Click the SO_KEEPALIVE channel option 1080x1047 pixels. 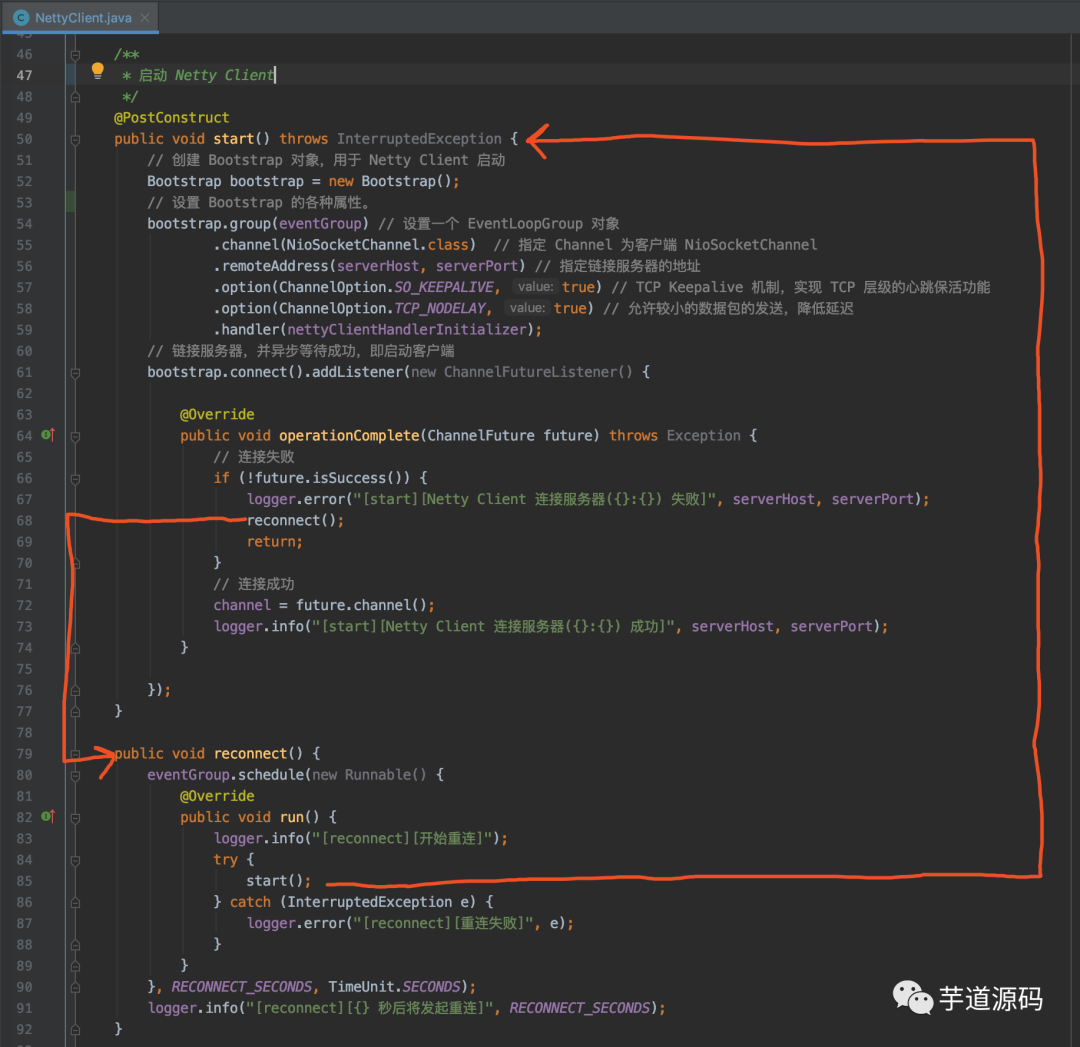pos(444,287)
